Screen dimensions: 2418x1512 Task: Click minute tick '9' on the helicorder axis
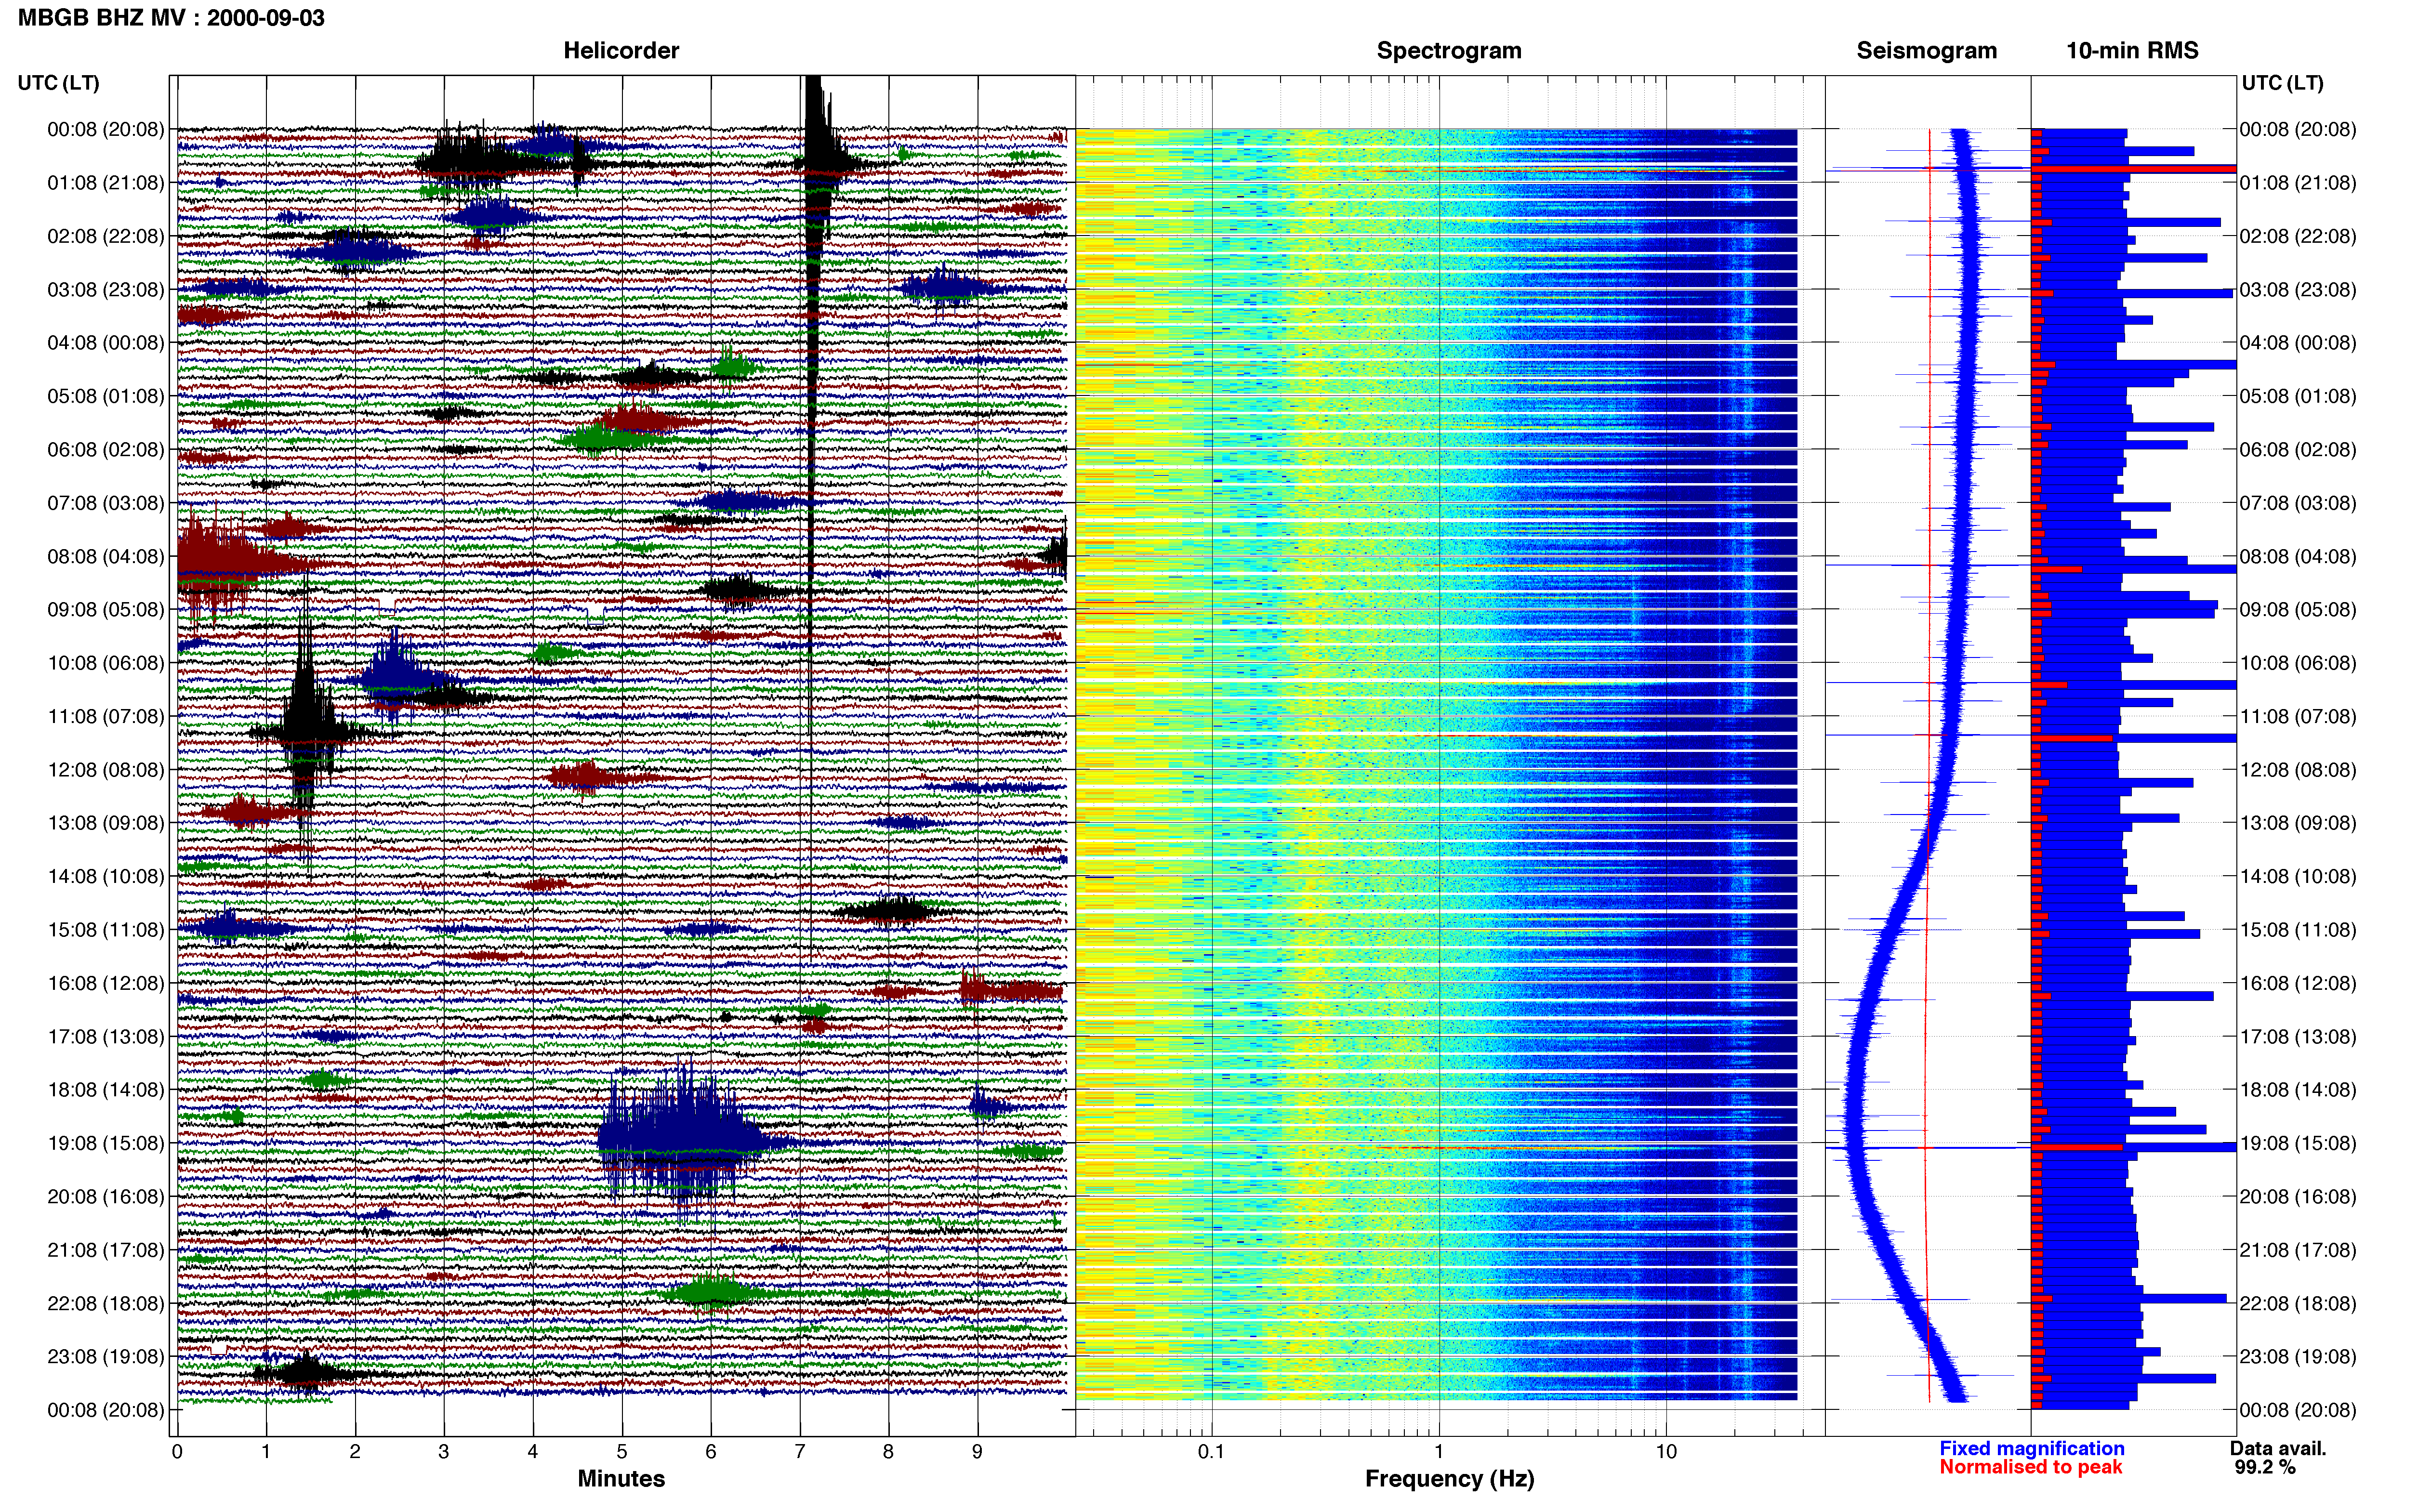coord(977,1452)
